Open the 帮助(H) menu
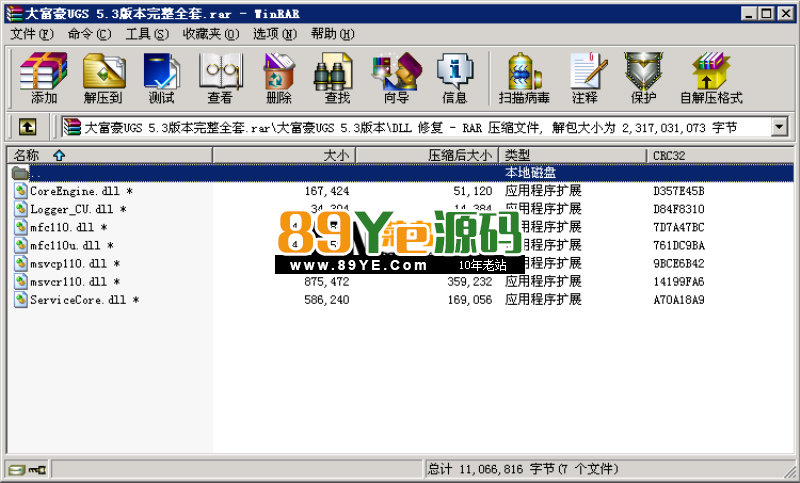 (x=333, y=34)
